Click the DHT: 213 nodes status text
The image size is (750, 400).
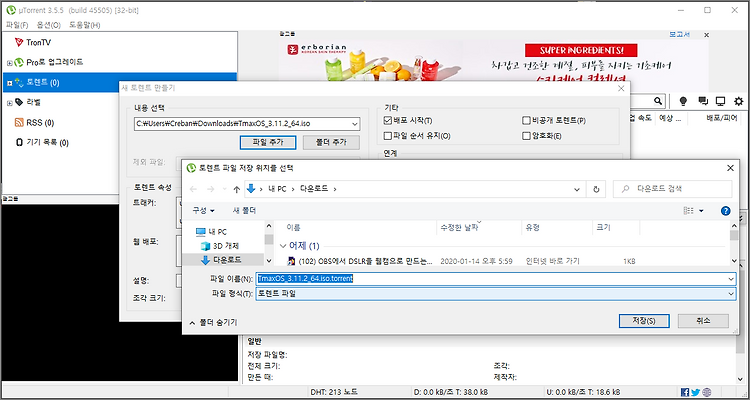pos(333,392)
